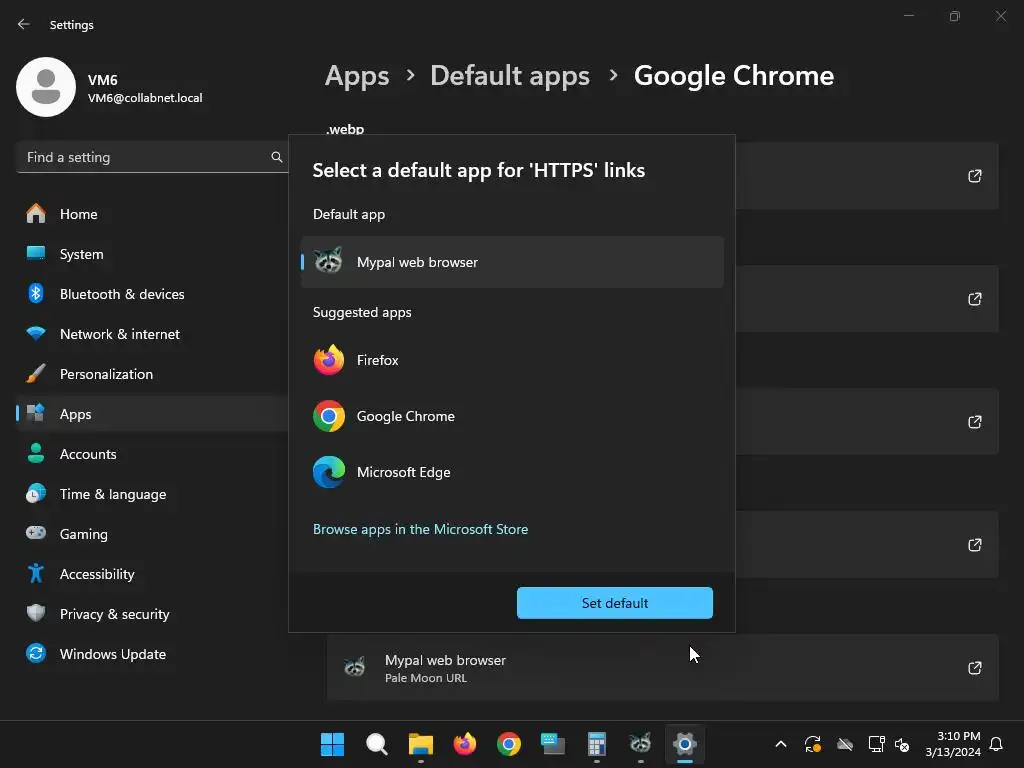Open Network & internet settings
Screen dimensions: 1024x768
coord(152,334)
